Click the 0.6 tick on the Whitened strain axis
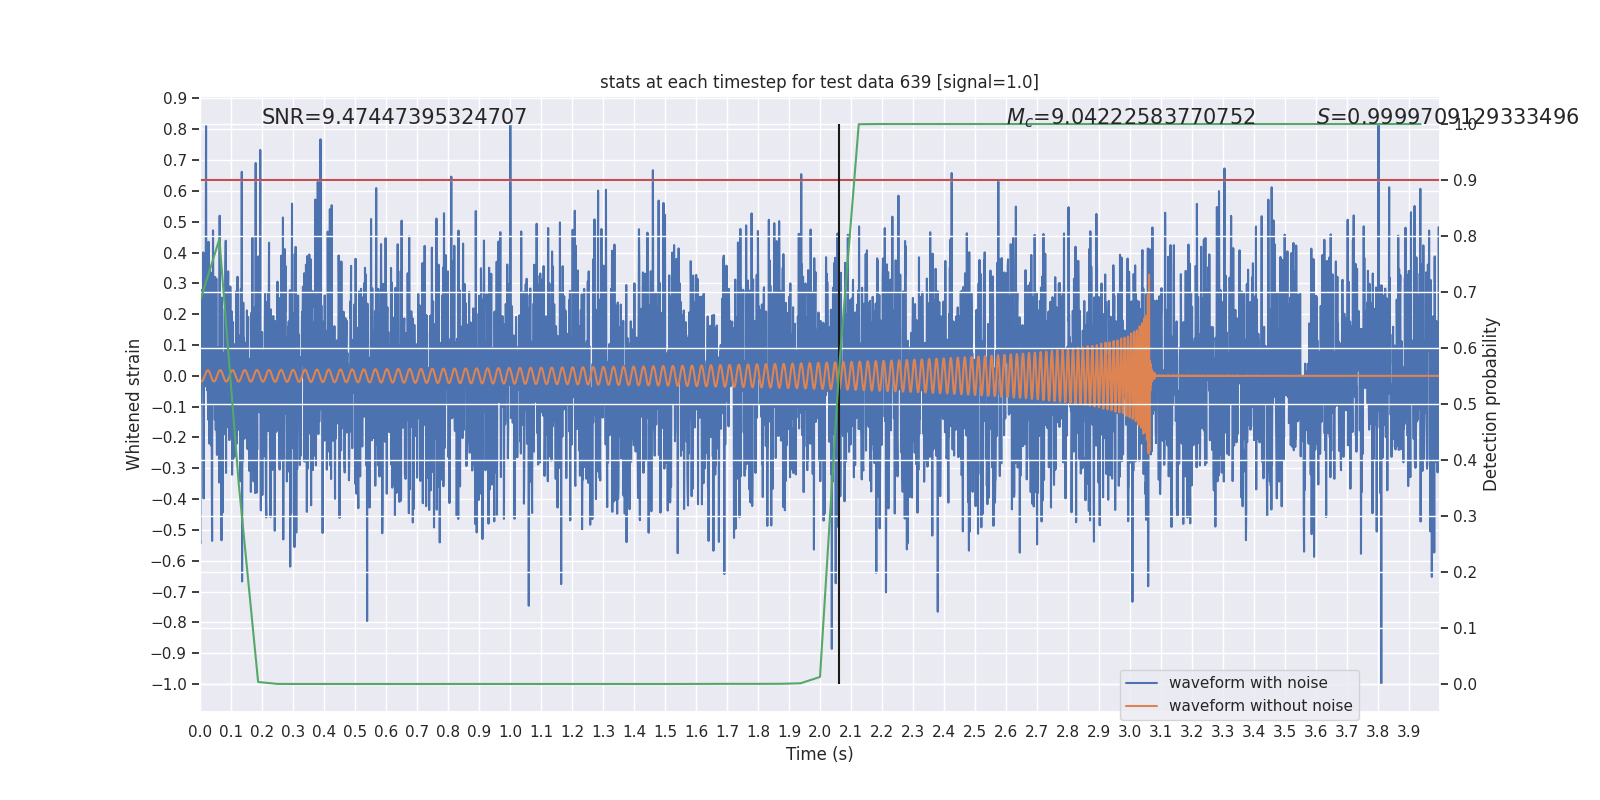1600x800 pixels. (x=175, y=191)
